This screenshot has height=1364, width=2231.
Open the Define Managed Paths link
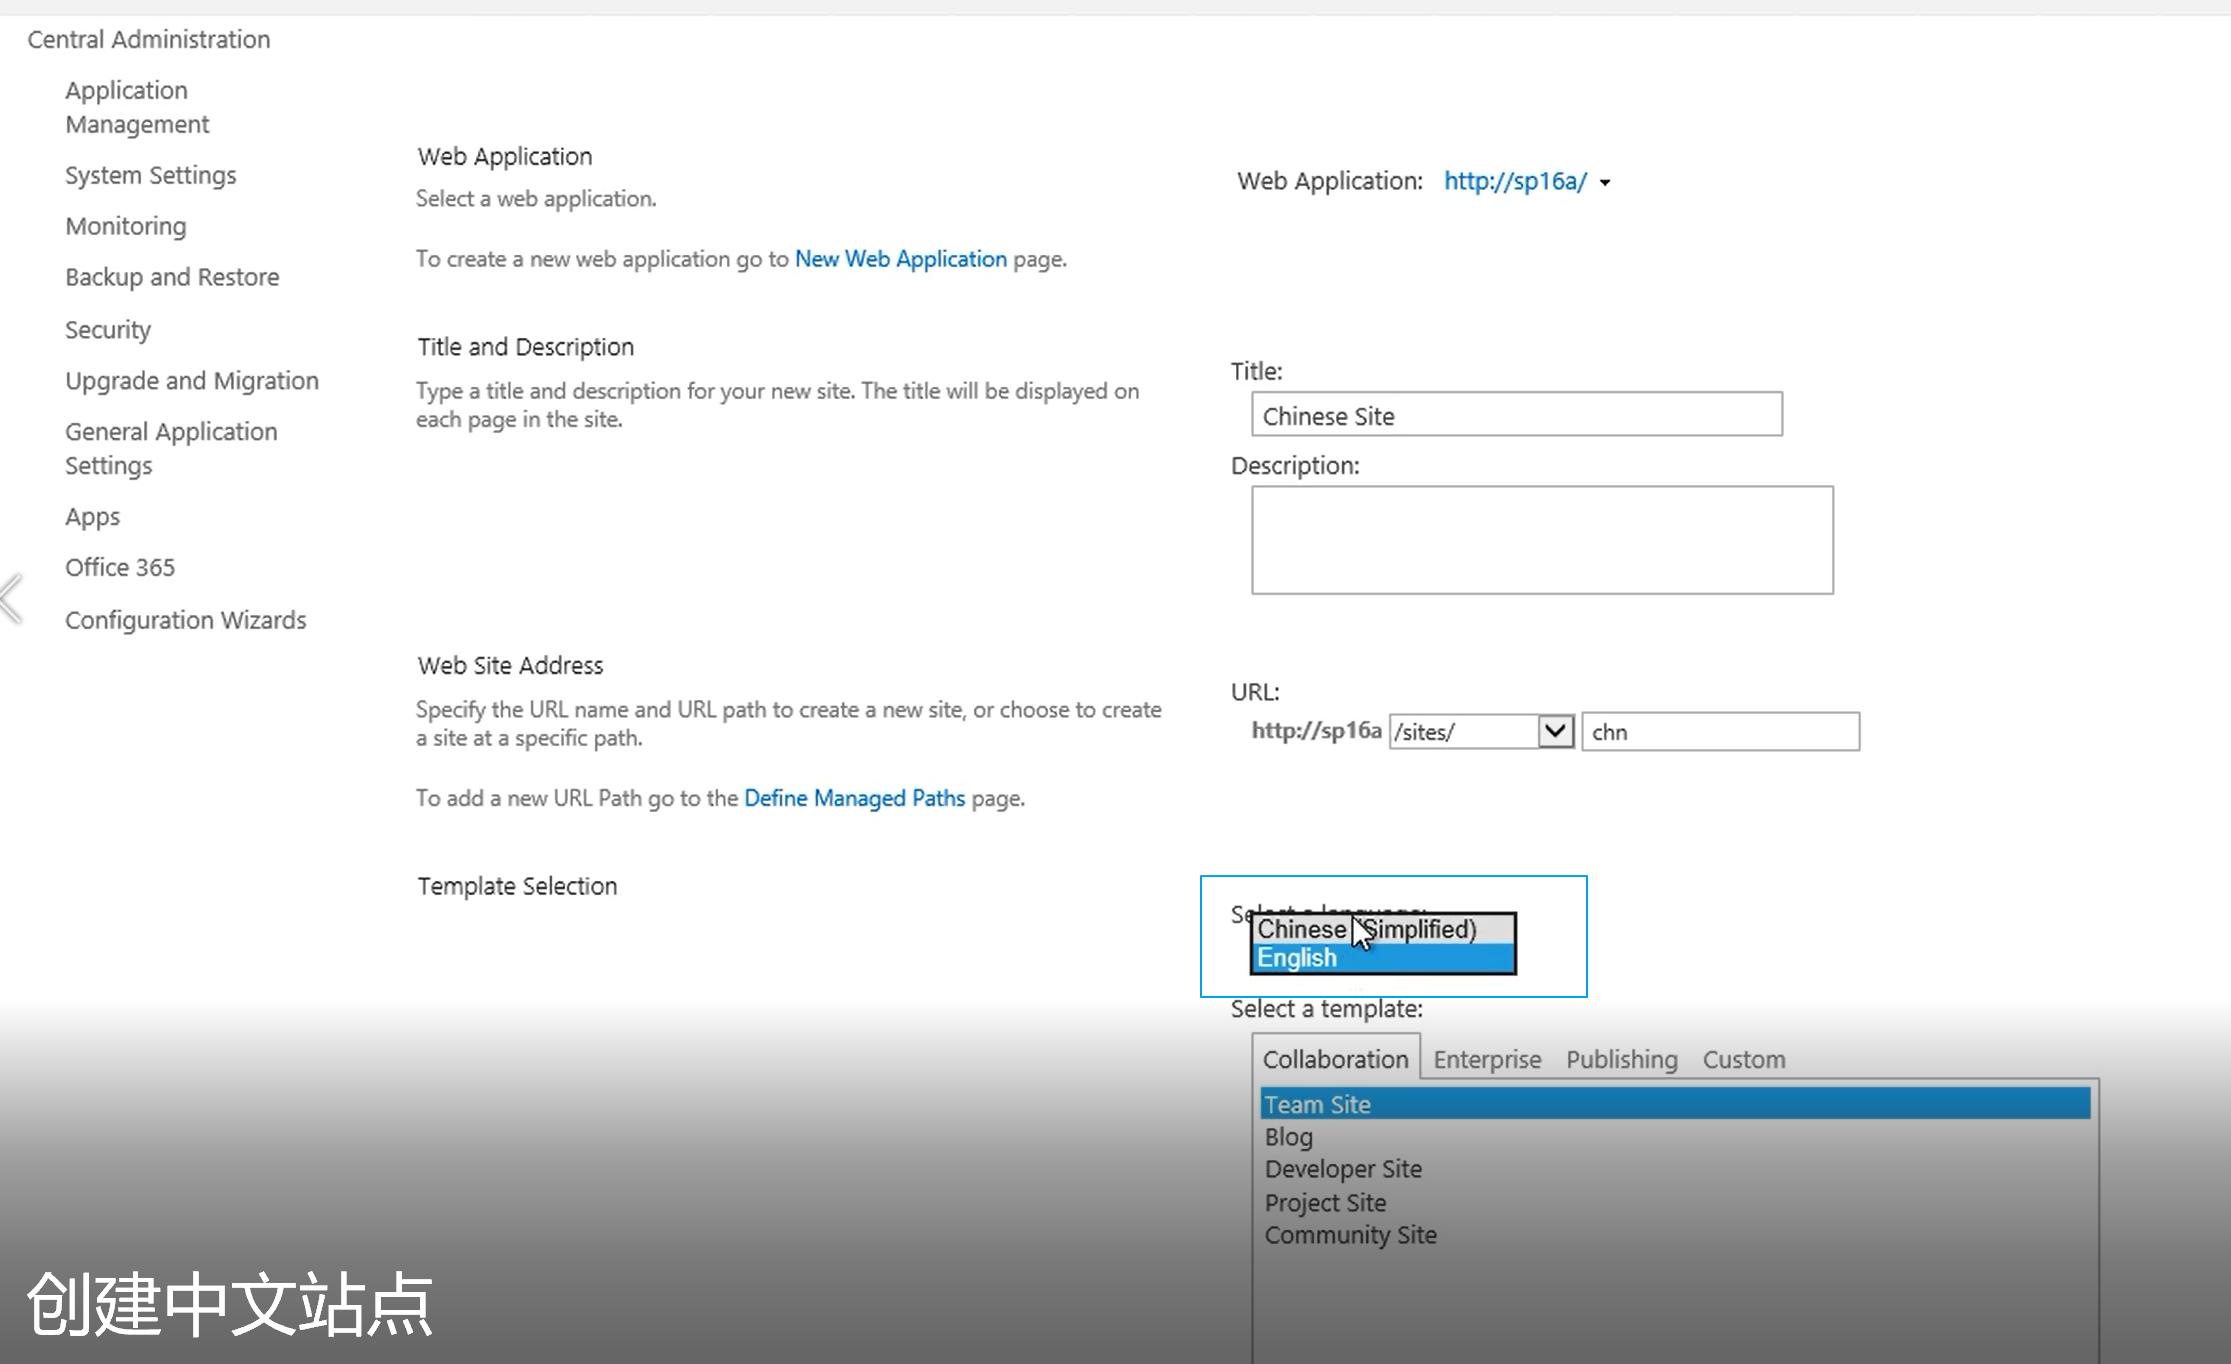coord(854,798)
